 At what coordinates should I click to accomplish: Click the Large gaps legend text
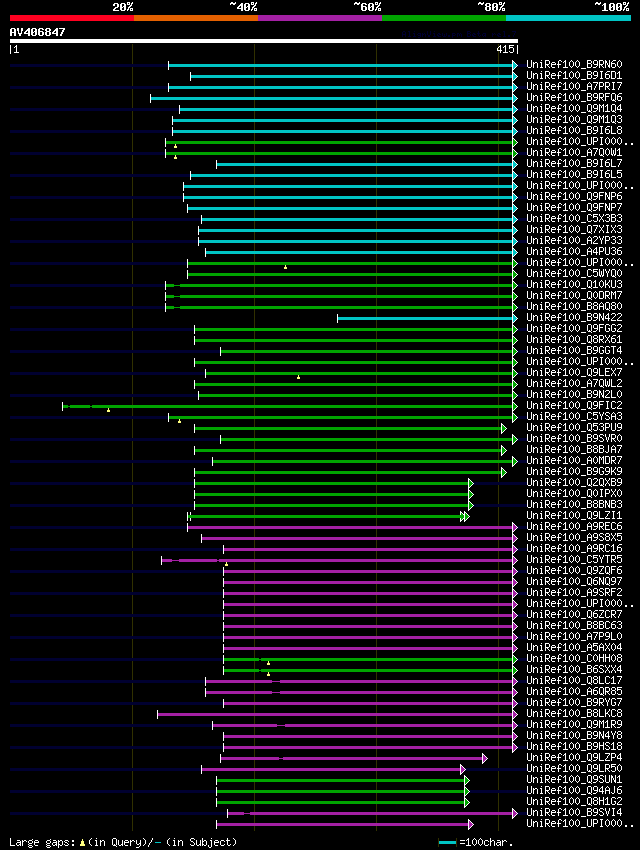click(x=124, y=842)
